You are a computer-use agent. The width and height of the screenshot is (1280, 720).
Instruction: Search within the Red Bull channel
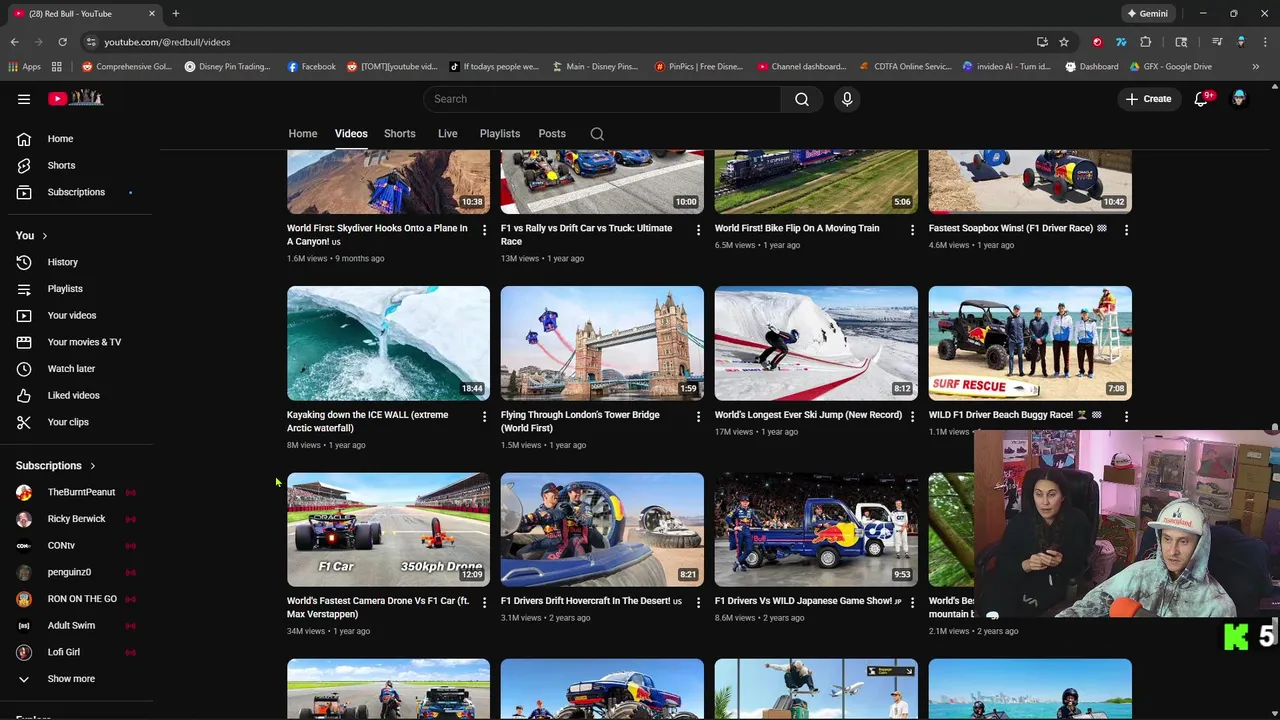pyautogui.click(x=597, y=134)
